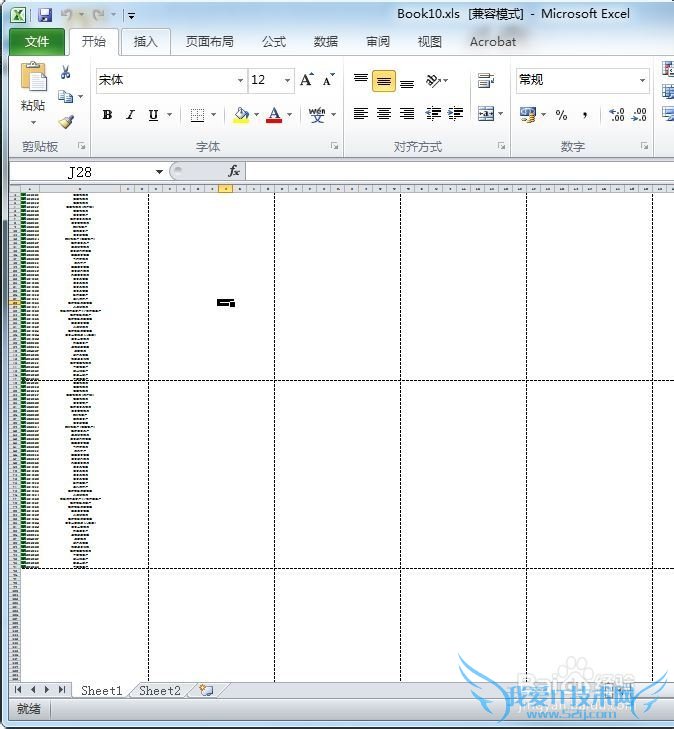The height and width of the screenshot is (729, 674).
Task: Open the Copy dropdown arrow
Action: click(80, 97)
